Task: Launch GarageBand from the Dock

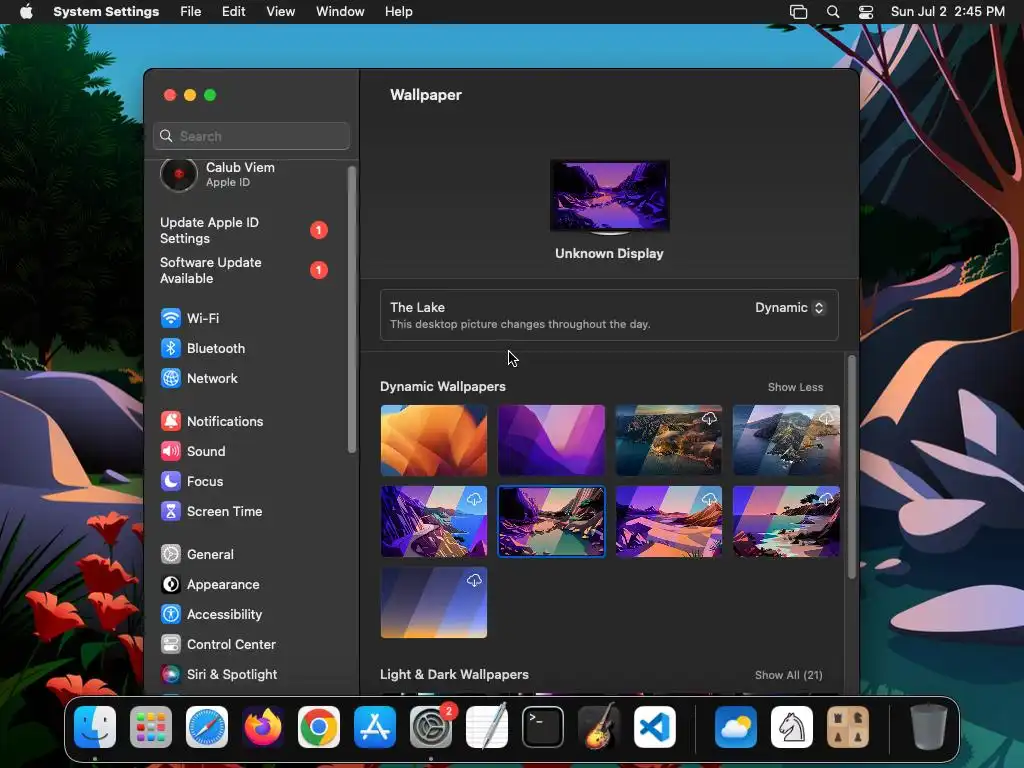Action: [x=599, y=727]
